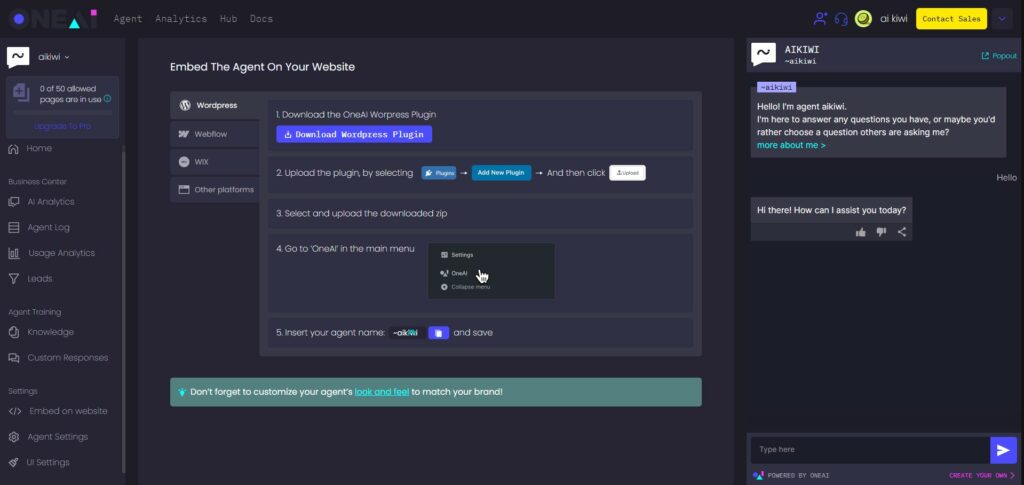The height and width of the screenshot is (485, 1024).
Task: Click the sidebar scrollbar
Action: point(123,310)
